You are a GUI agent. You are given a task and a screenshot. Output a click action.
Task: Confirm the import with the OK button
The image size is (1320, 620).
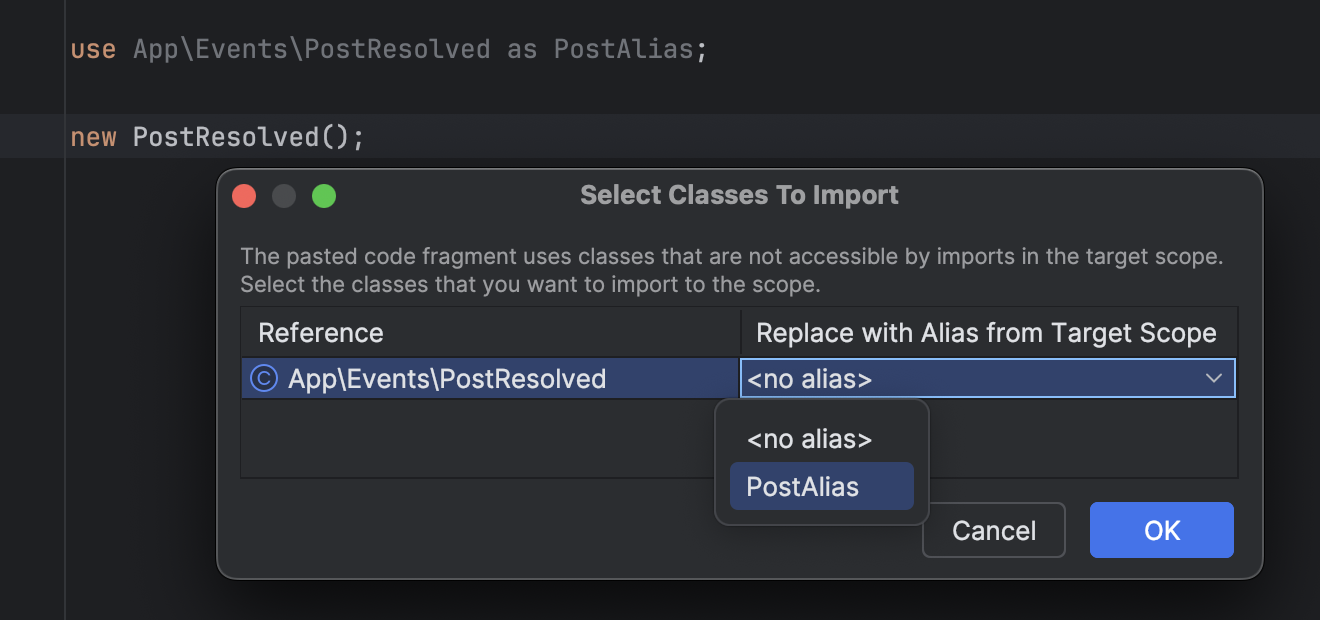[1161, 530]
